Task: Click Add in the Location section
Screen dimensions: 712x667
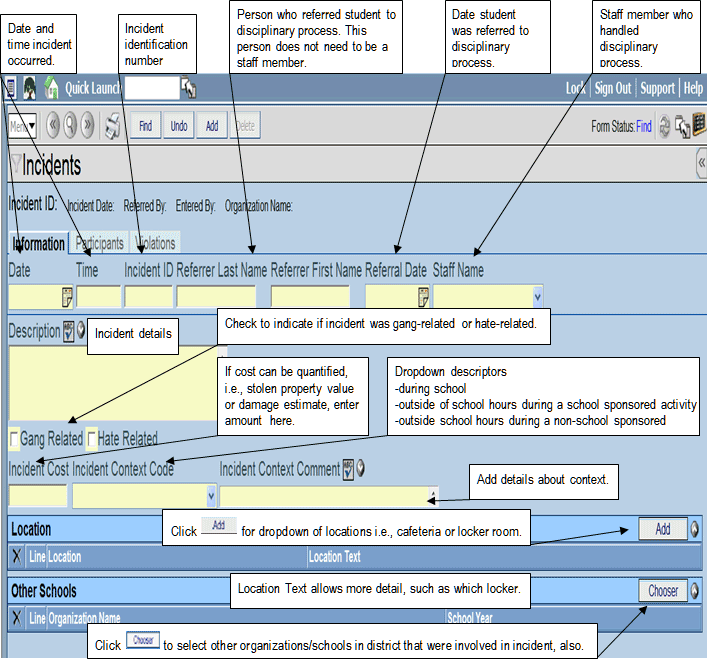Action: (x=663, y=529)
